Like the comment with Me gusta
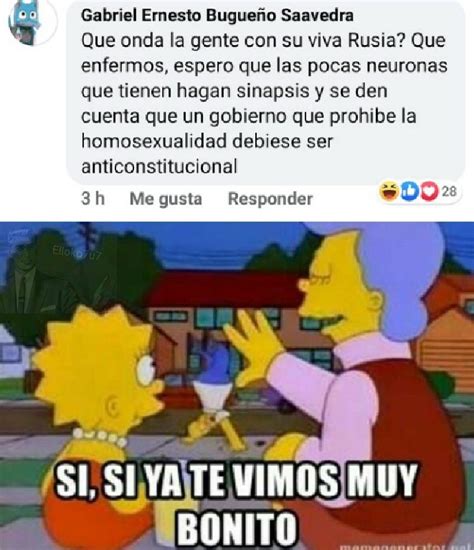 click(166, 199)
